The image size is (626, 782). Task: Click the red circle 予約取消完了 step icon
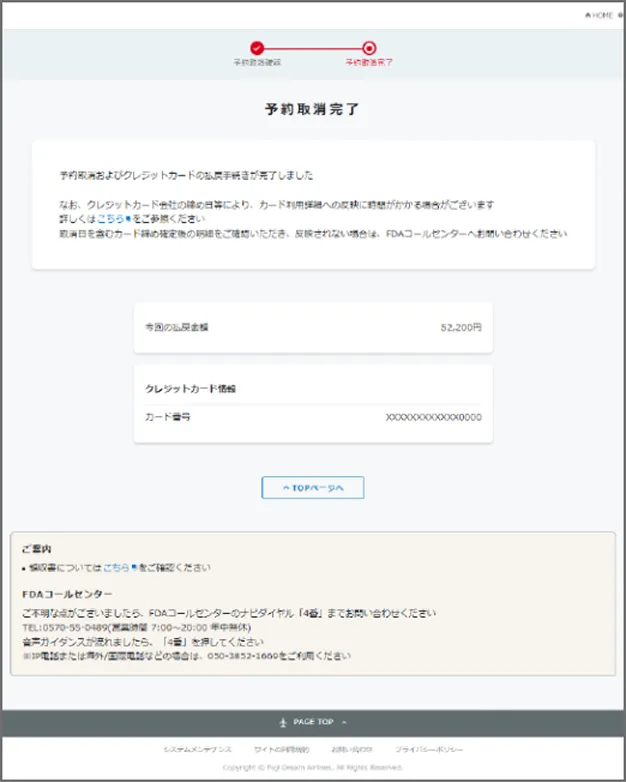(x=369, y=47)
